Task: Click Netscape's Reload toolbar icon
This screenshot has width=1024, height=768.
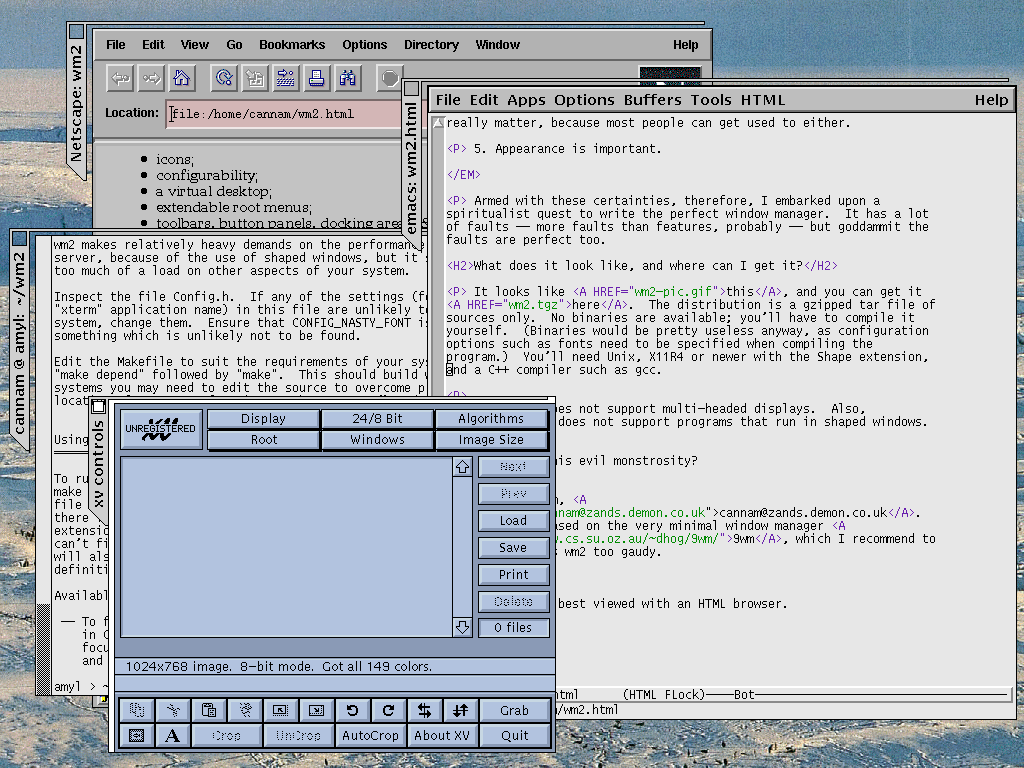Action: [224, 78]
